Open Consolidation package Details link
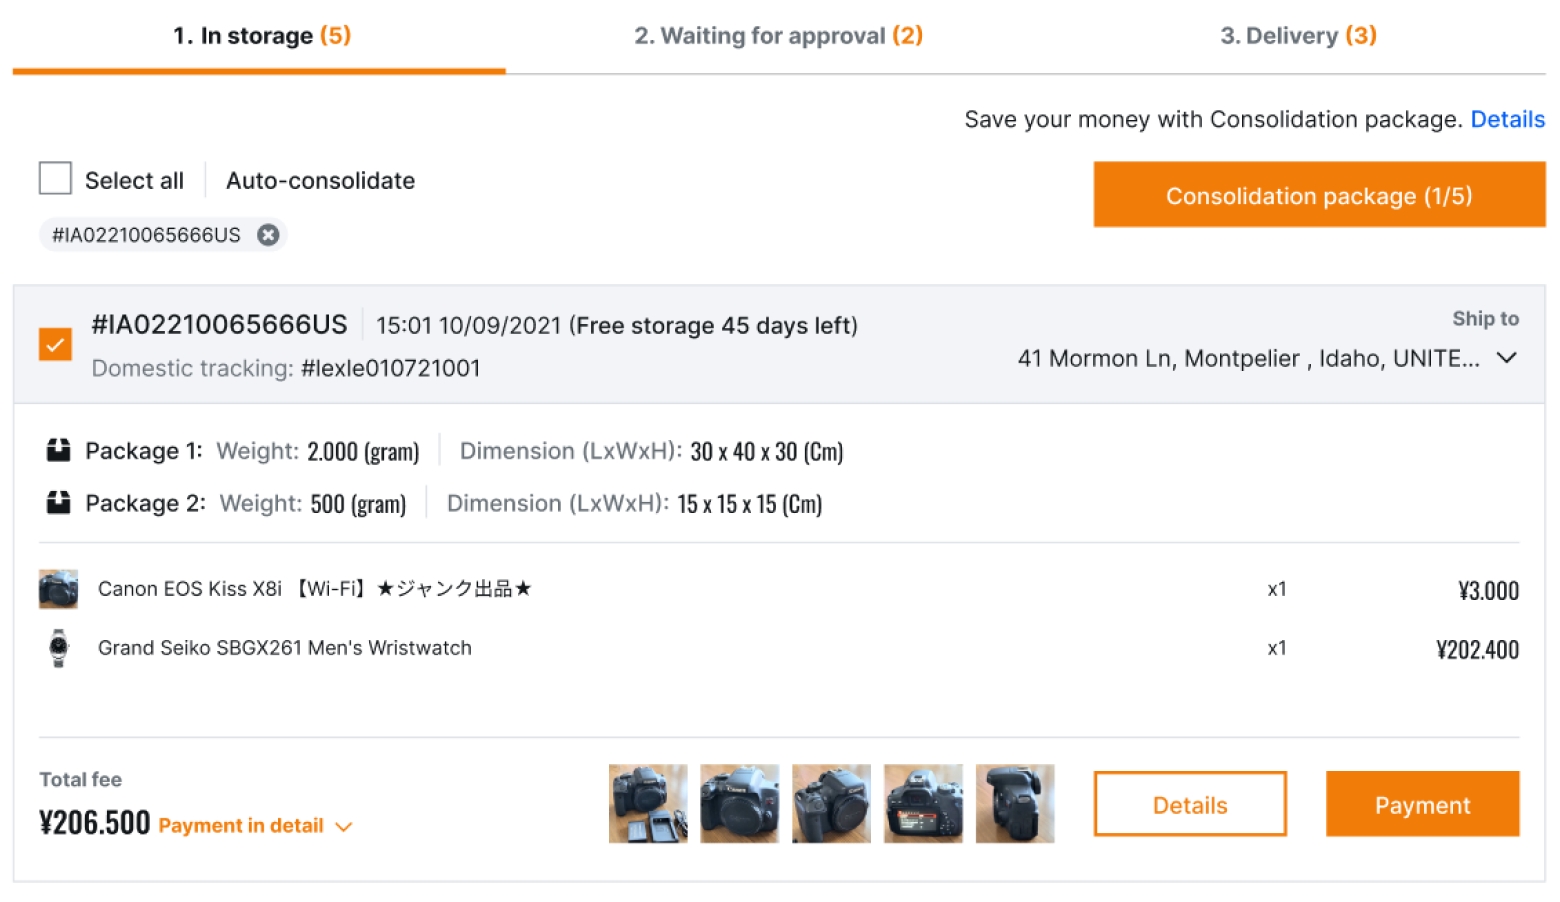Image resolution: width=1560 pixels, height=902 pixels. (x=1507, y=120)
